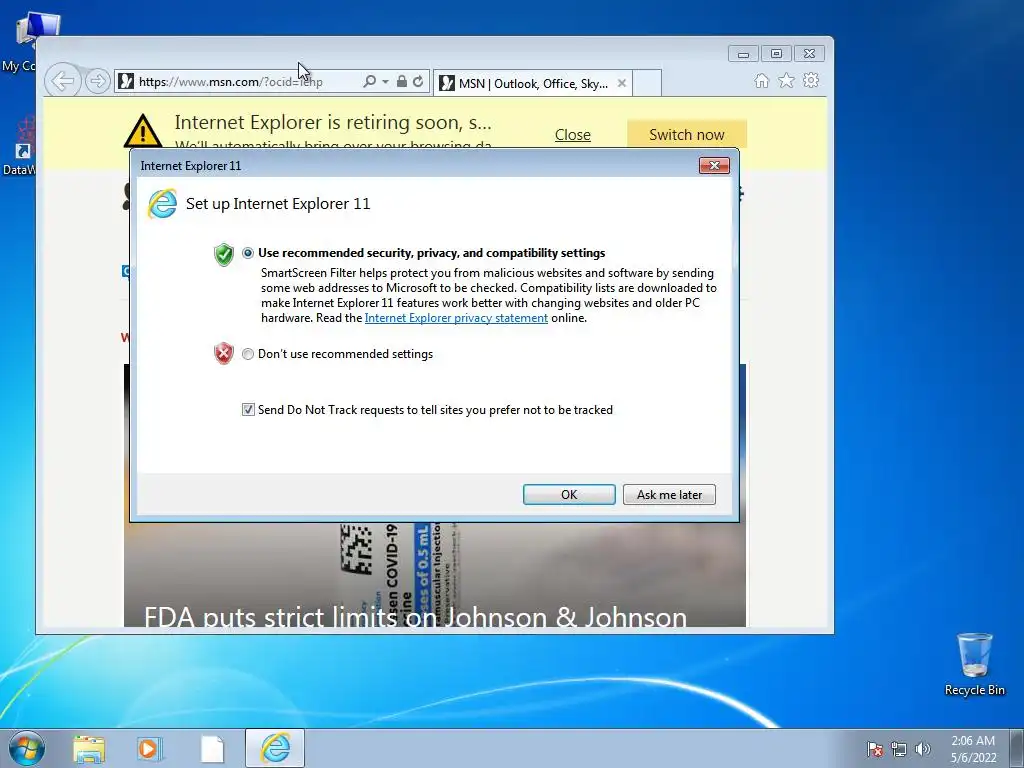
Task: Click the green shield check icon
Action: click(223, 254)
